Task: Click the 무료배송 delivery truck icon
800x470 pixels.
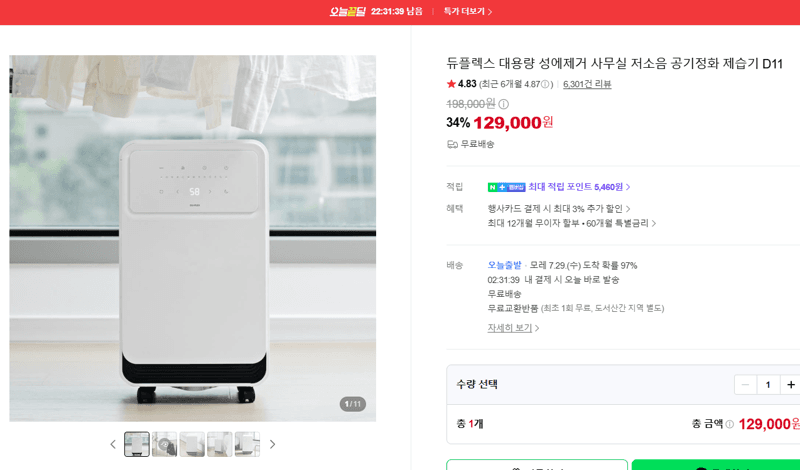Action: [452, 144]
